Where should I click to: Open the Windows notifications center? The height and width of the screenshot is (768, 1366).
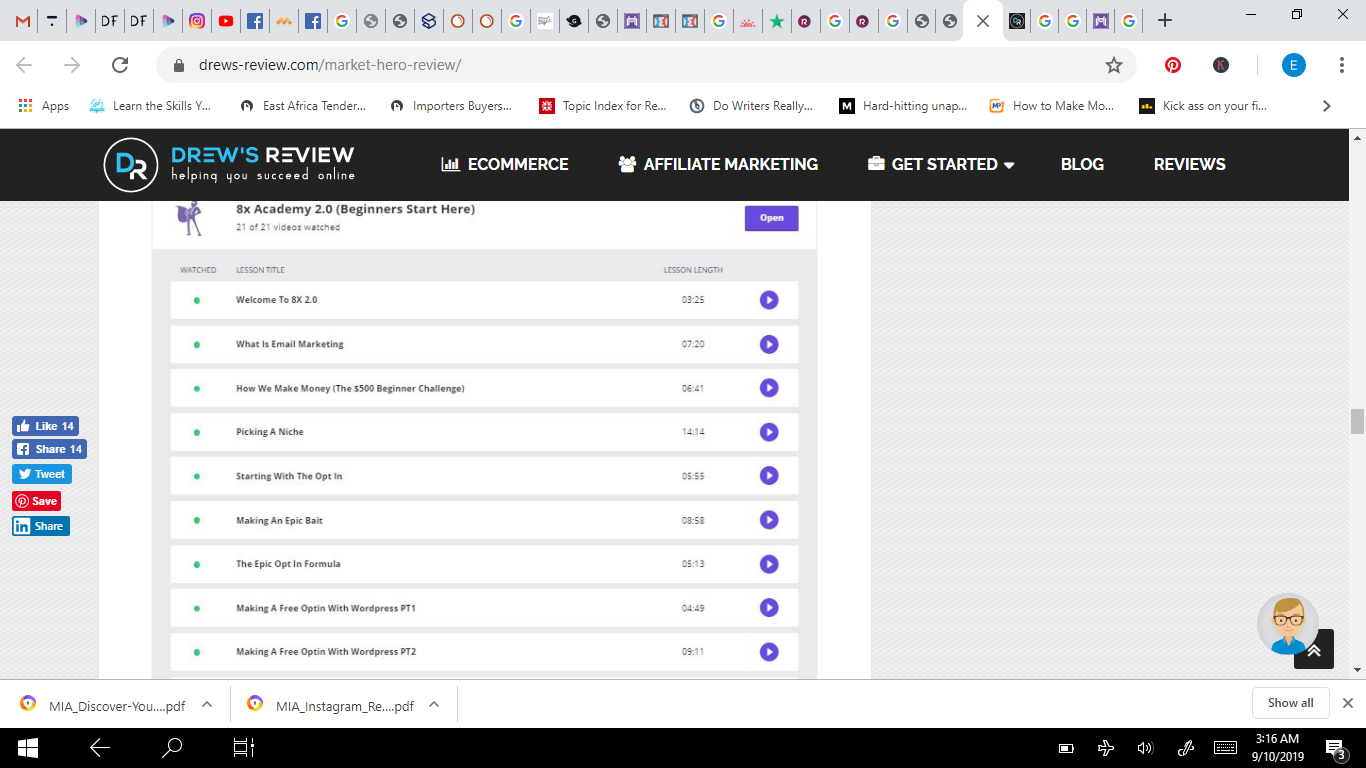(x=1335, y=748)
